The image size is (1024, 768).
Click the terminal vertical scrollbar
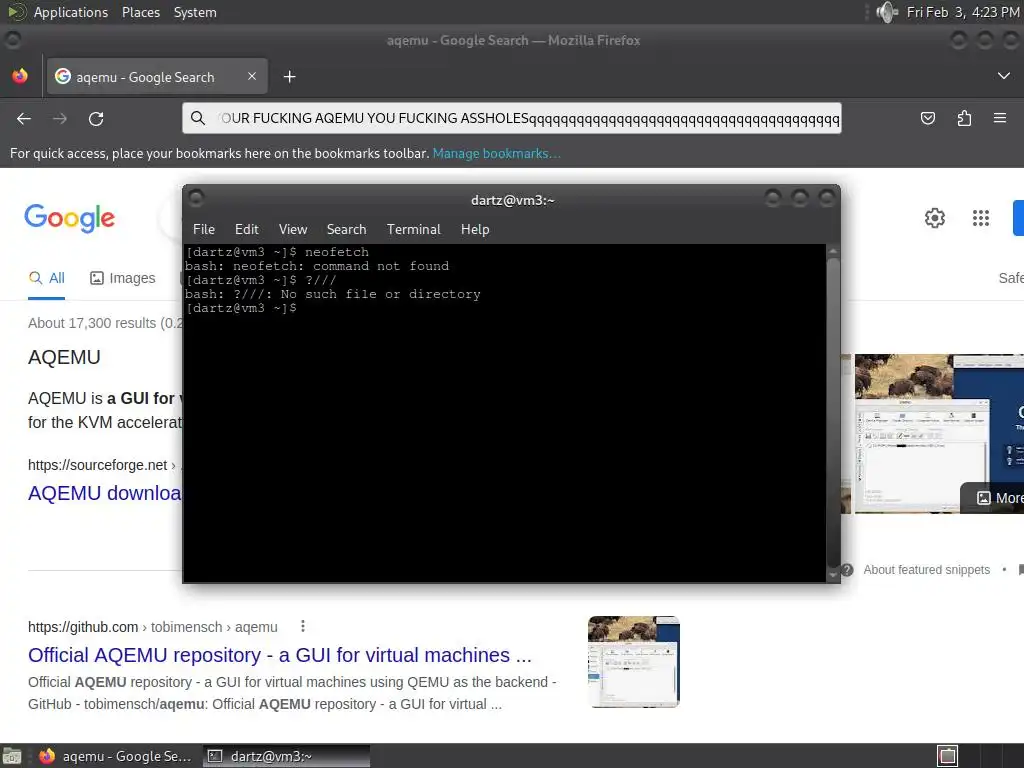[x=833, y=413]
